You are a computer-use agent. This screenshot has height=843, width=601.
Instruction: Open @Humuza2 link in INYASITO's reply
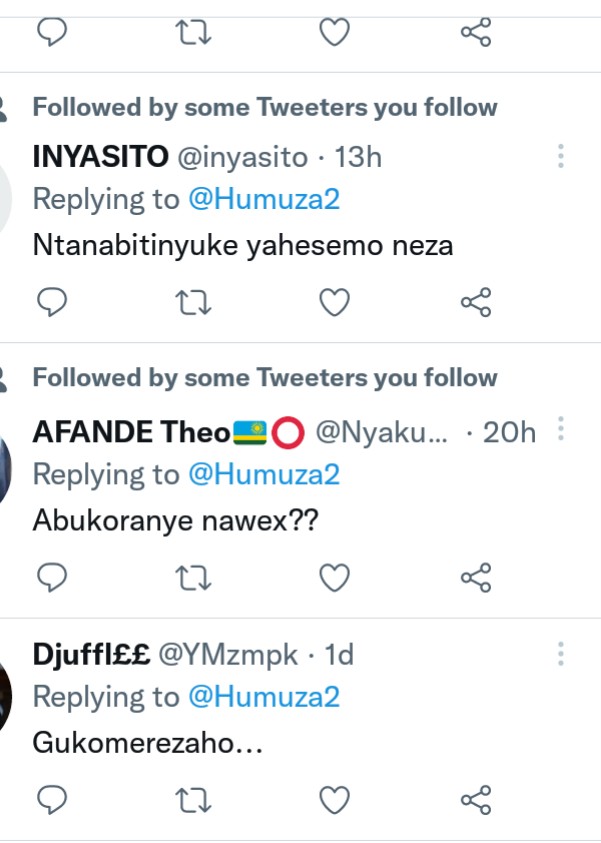264,199
